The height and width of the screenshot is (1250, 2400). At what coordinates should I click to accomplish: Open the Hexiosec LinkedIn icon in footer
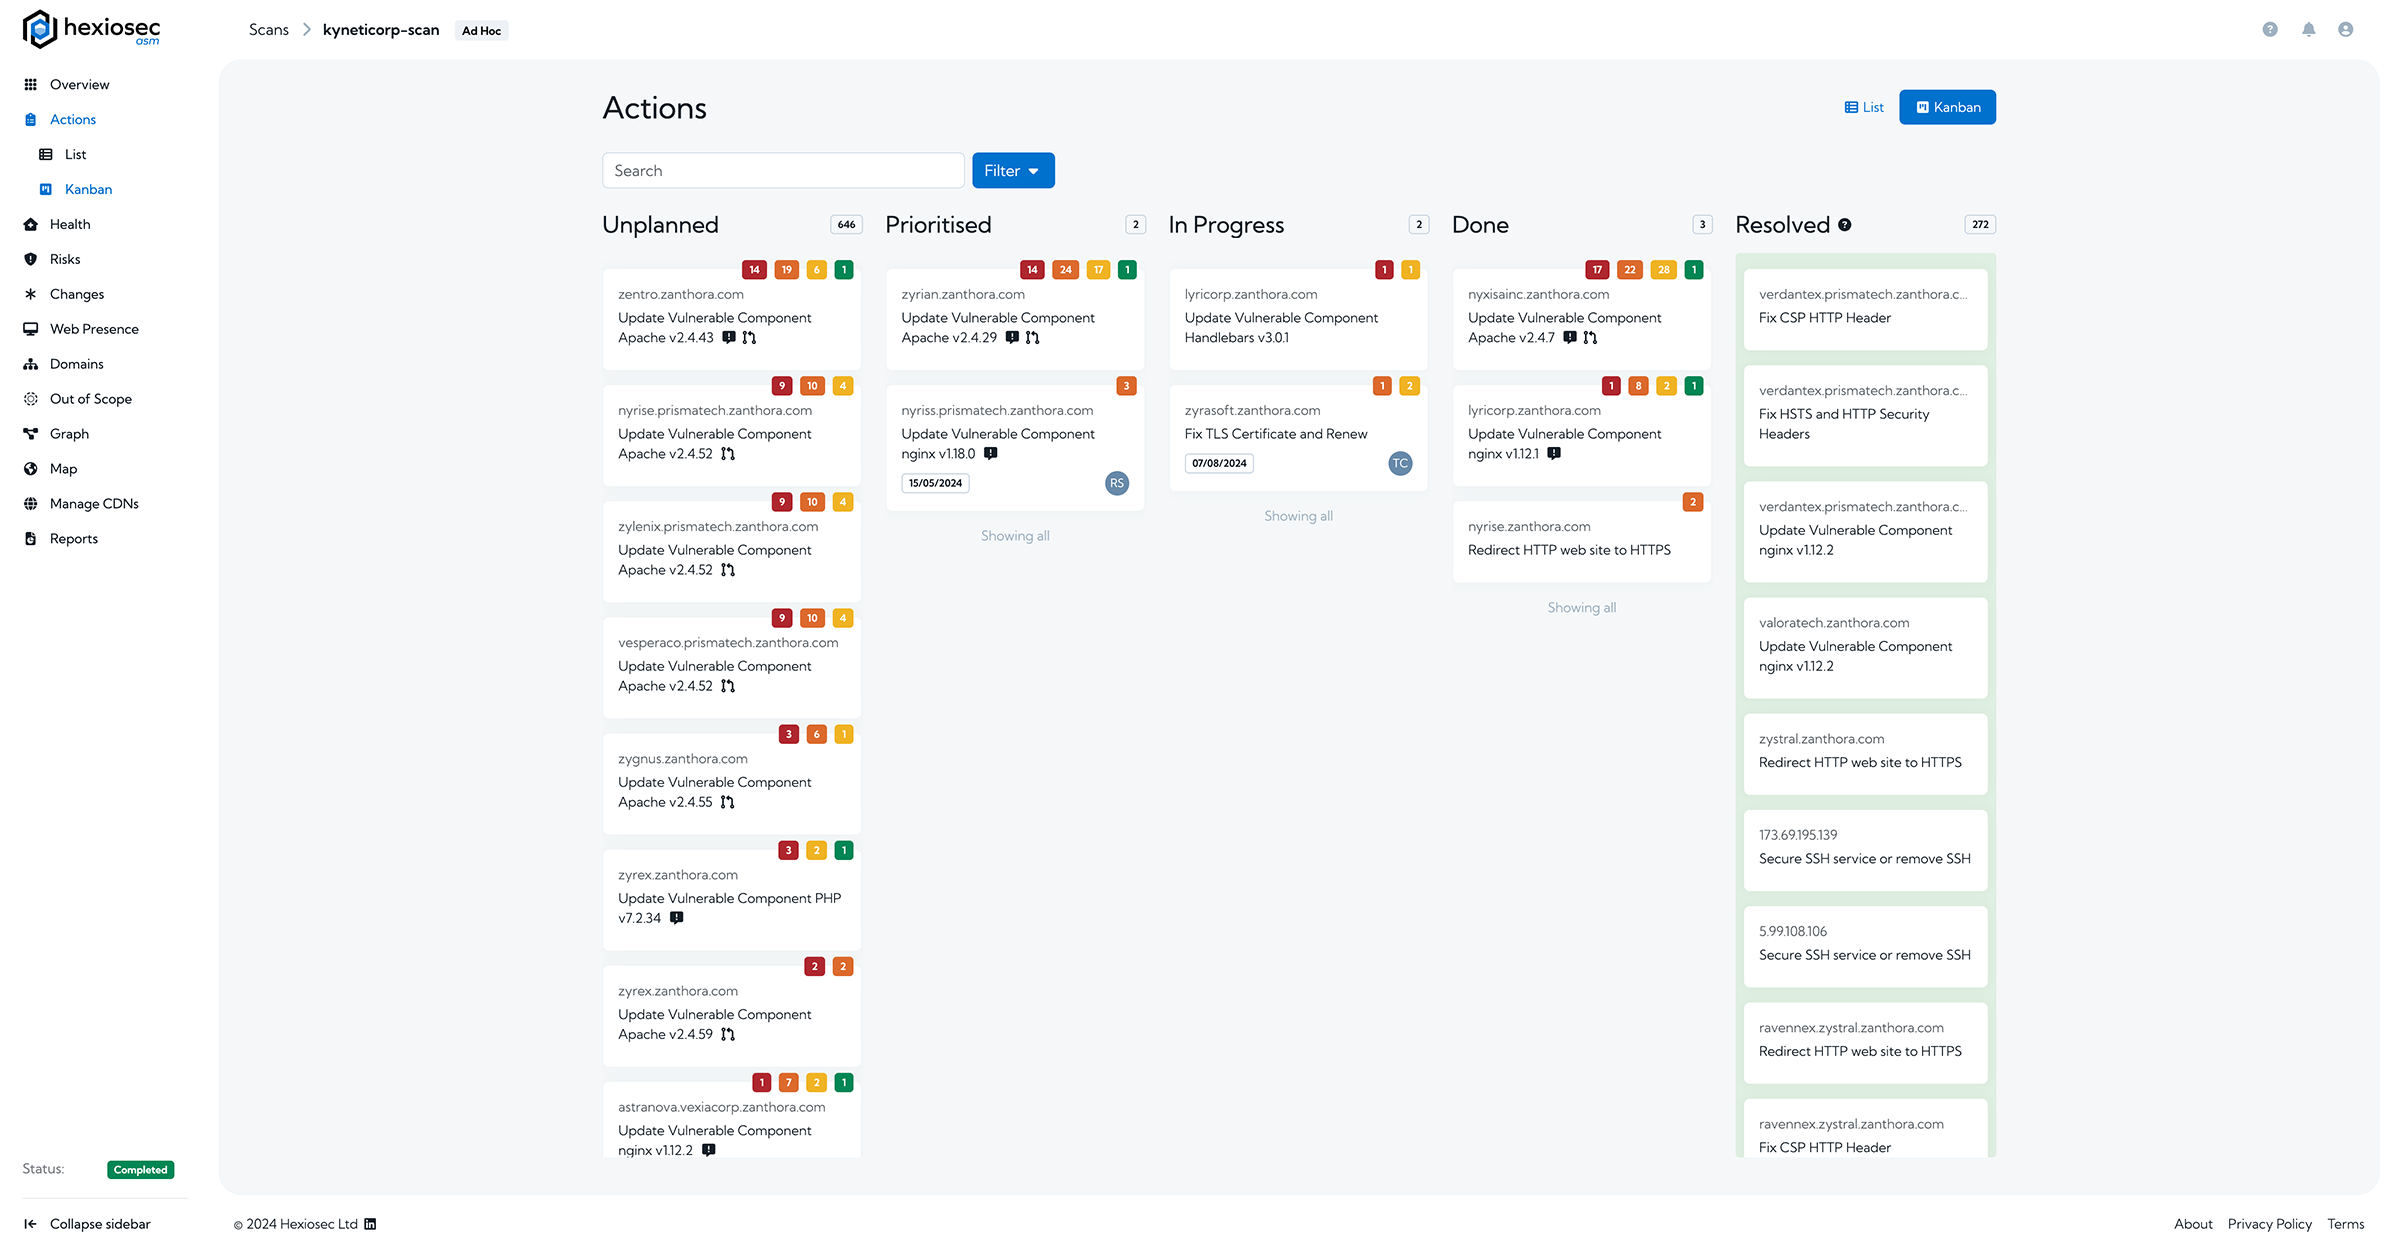(x=370, y=1224)
